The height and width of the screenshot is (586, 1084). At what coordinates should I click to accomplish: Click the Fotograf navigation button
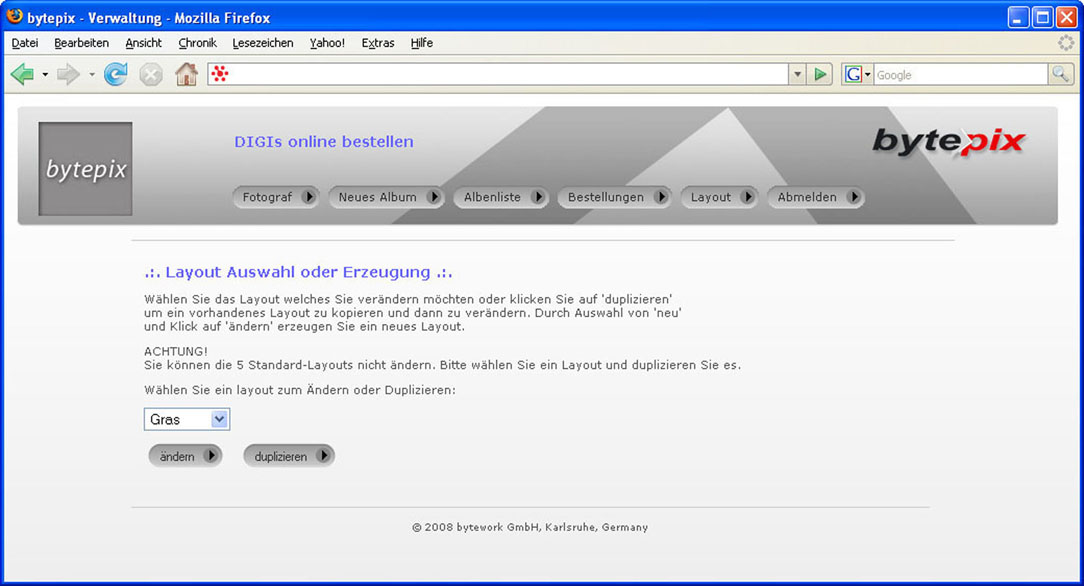[275, 197]
